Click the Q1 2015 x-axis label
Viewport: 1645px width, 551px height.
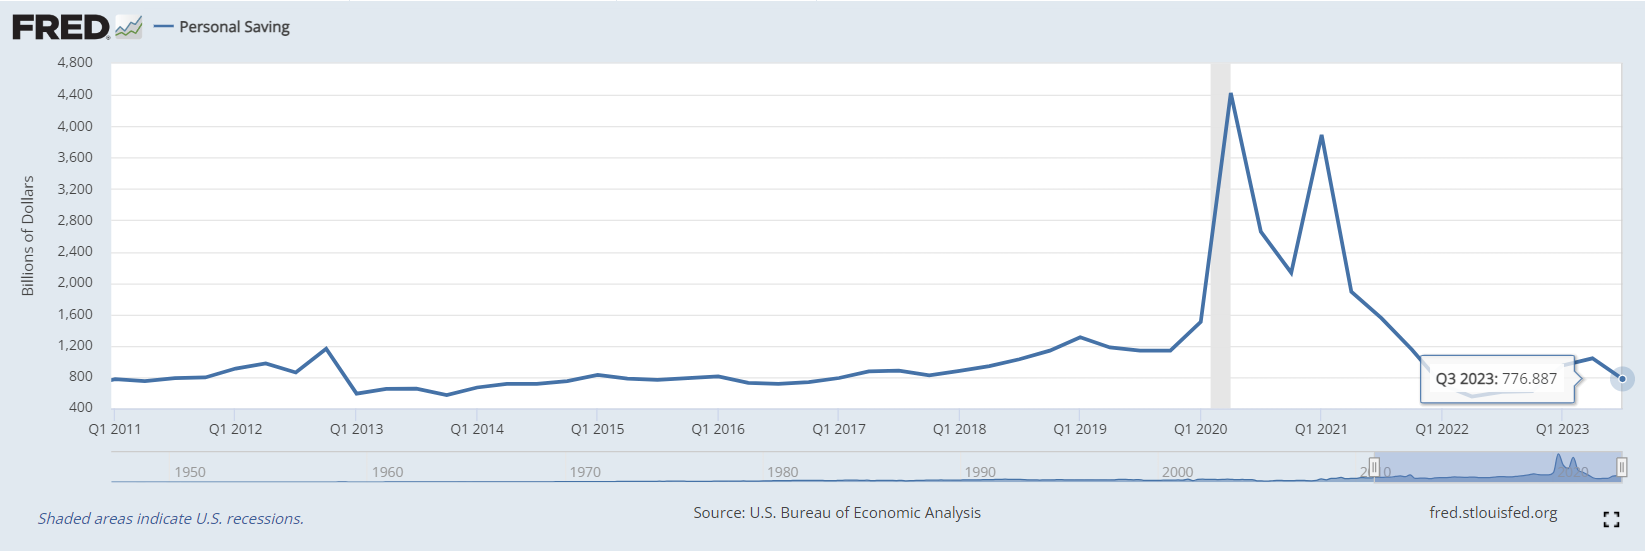597,429
